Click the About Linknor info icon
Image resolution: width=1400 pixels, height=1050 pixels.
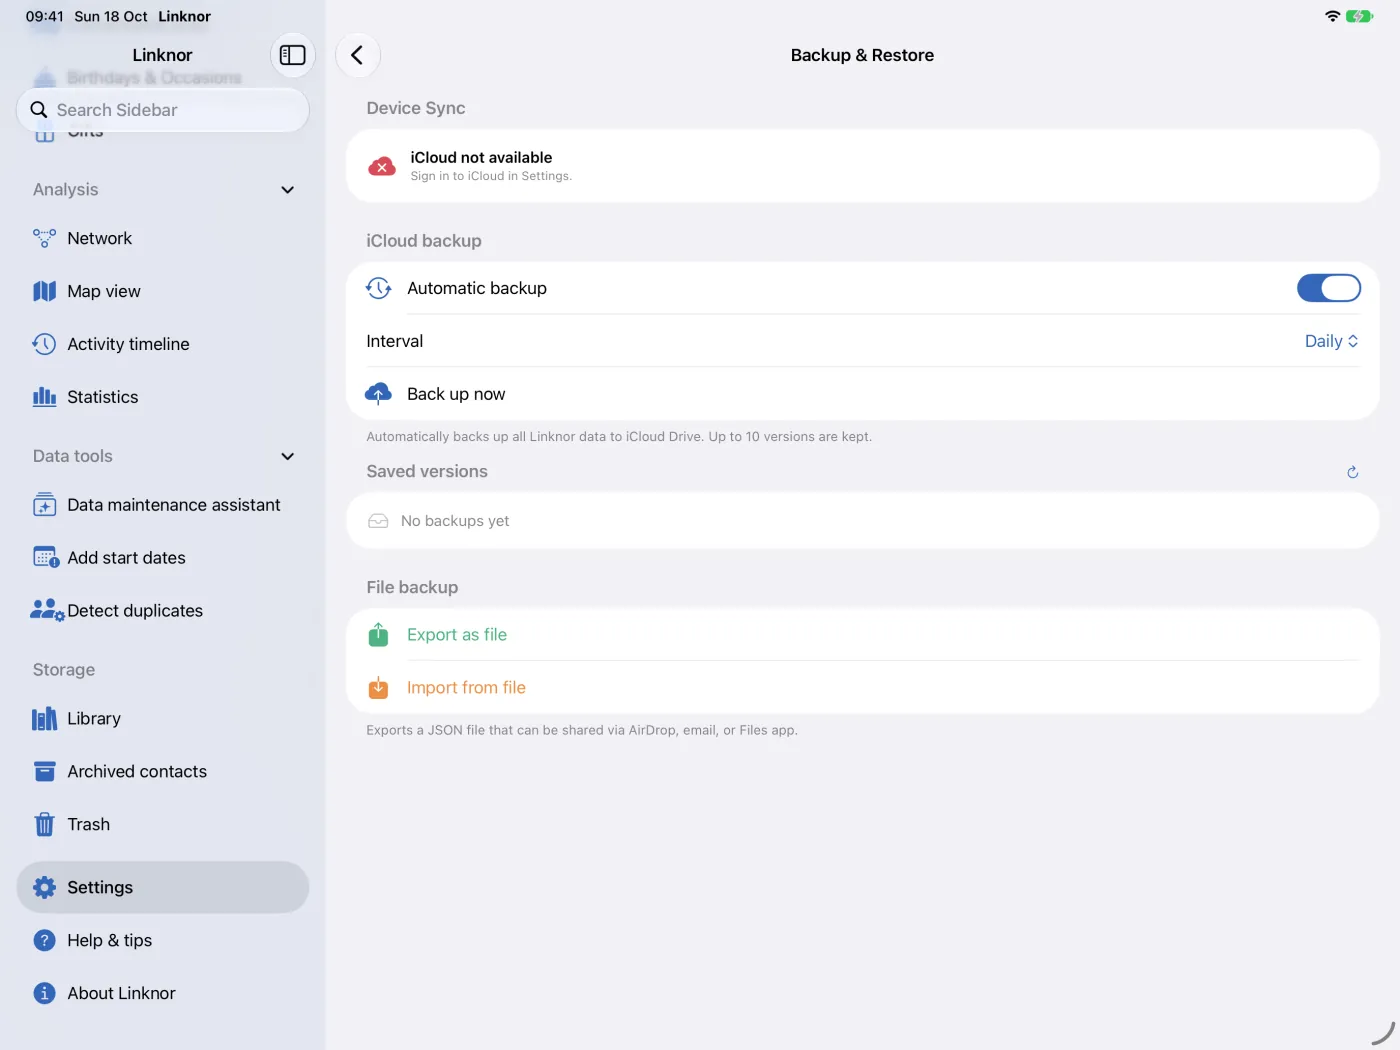[x=44, y=993]
